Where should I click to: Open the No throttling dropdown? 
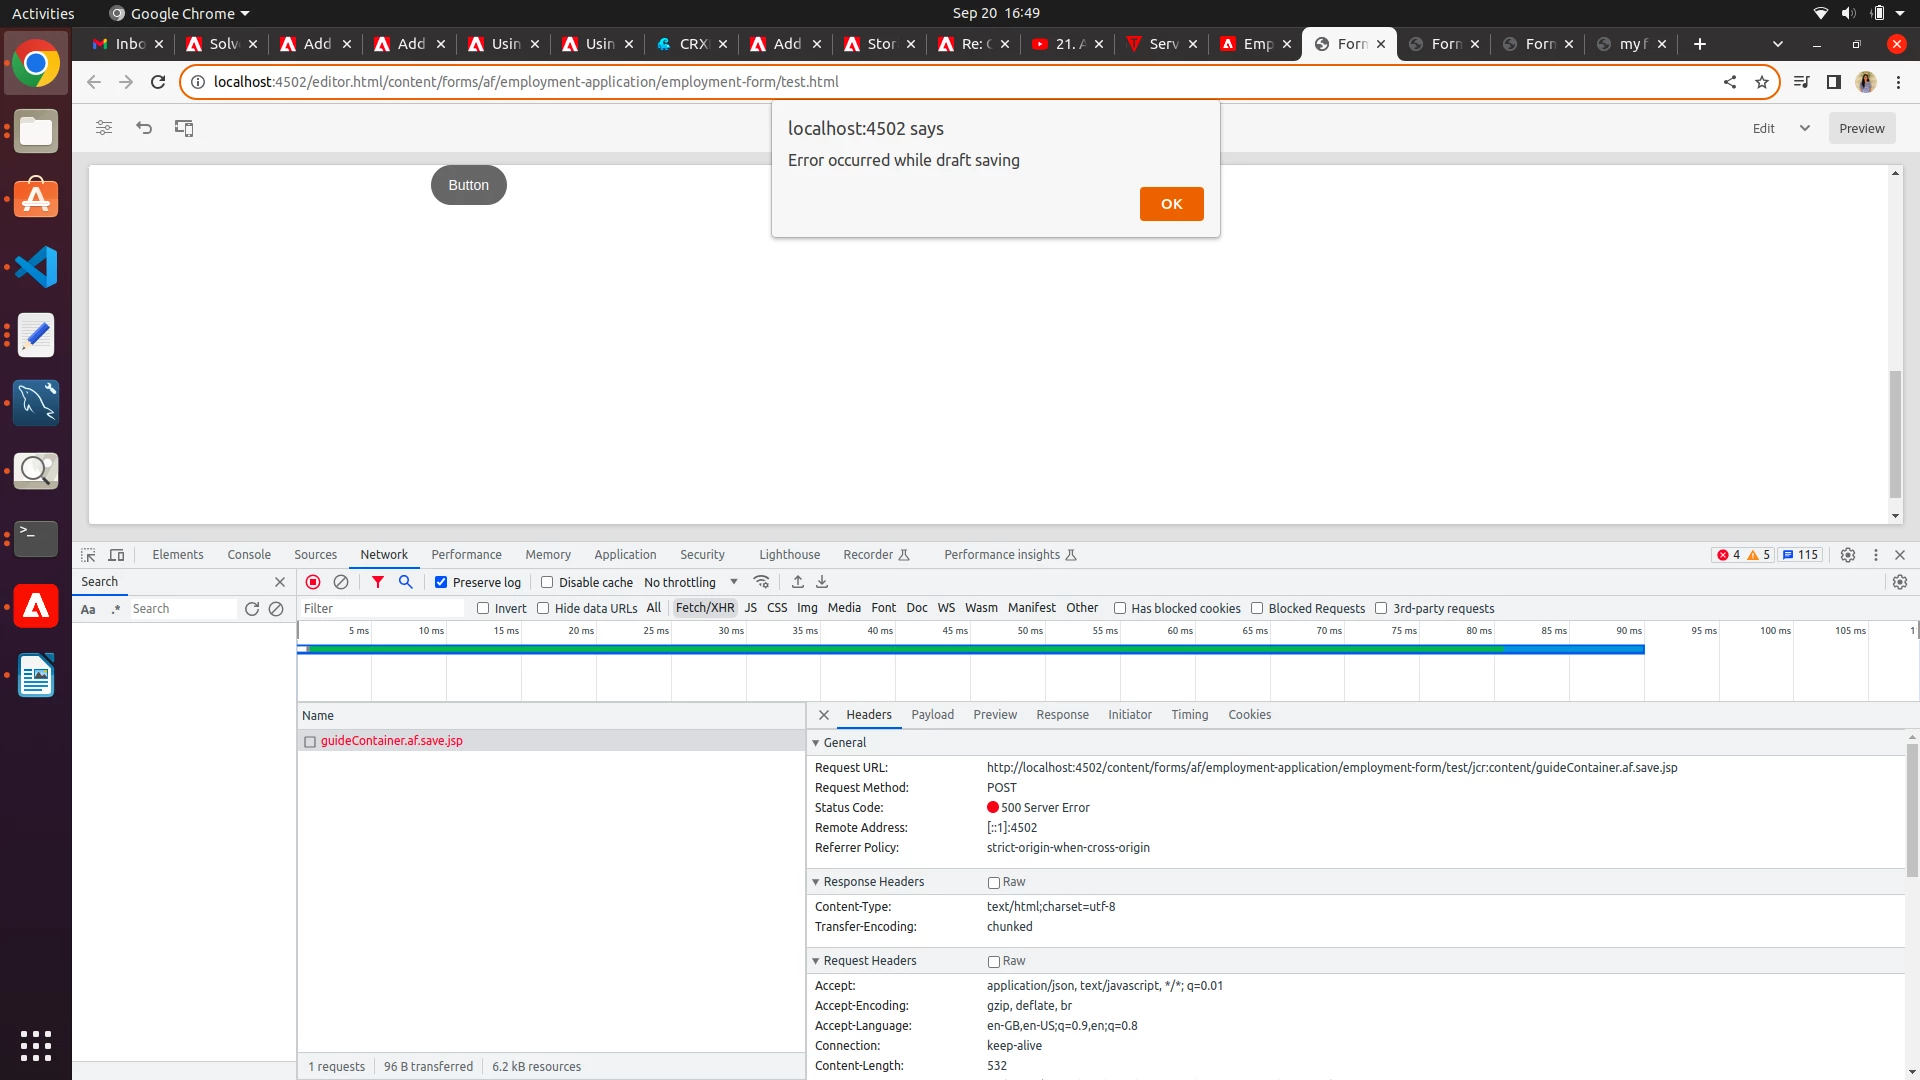coord(690,582)
